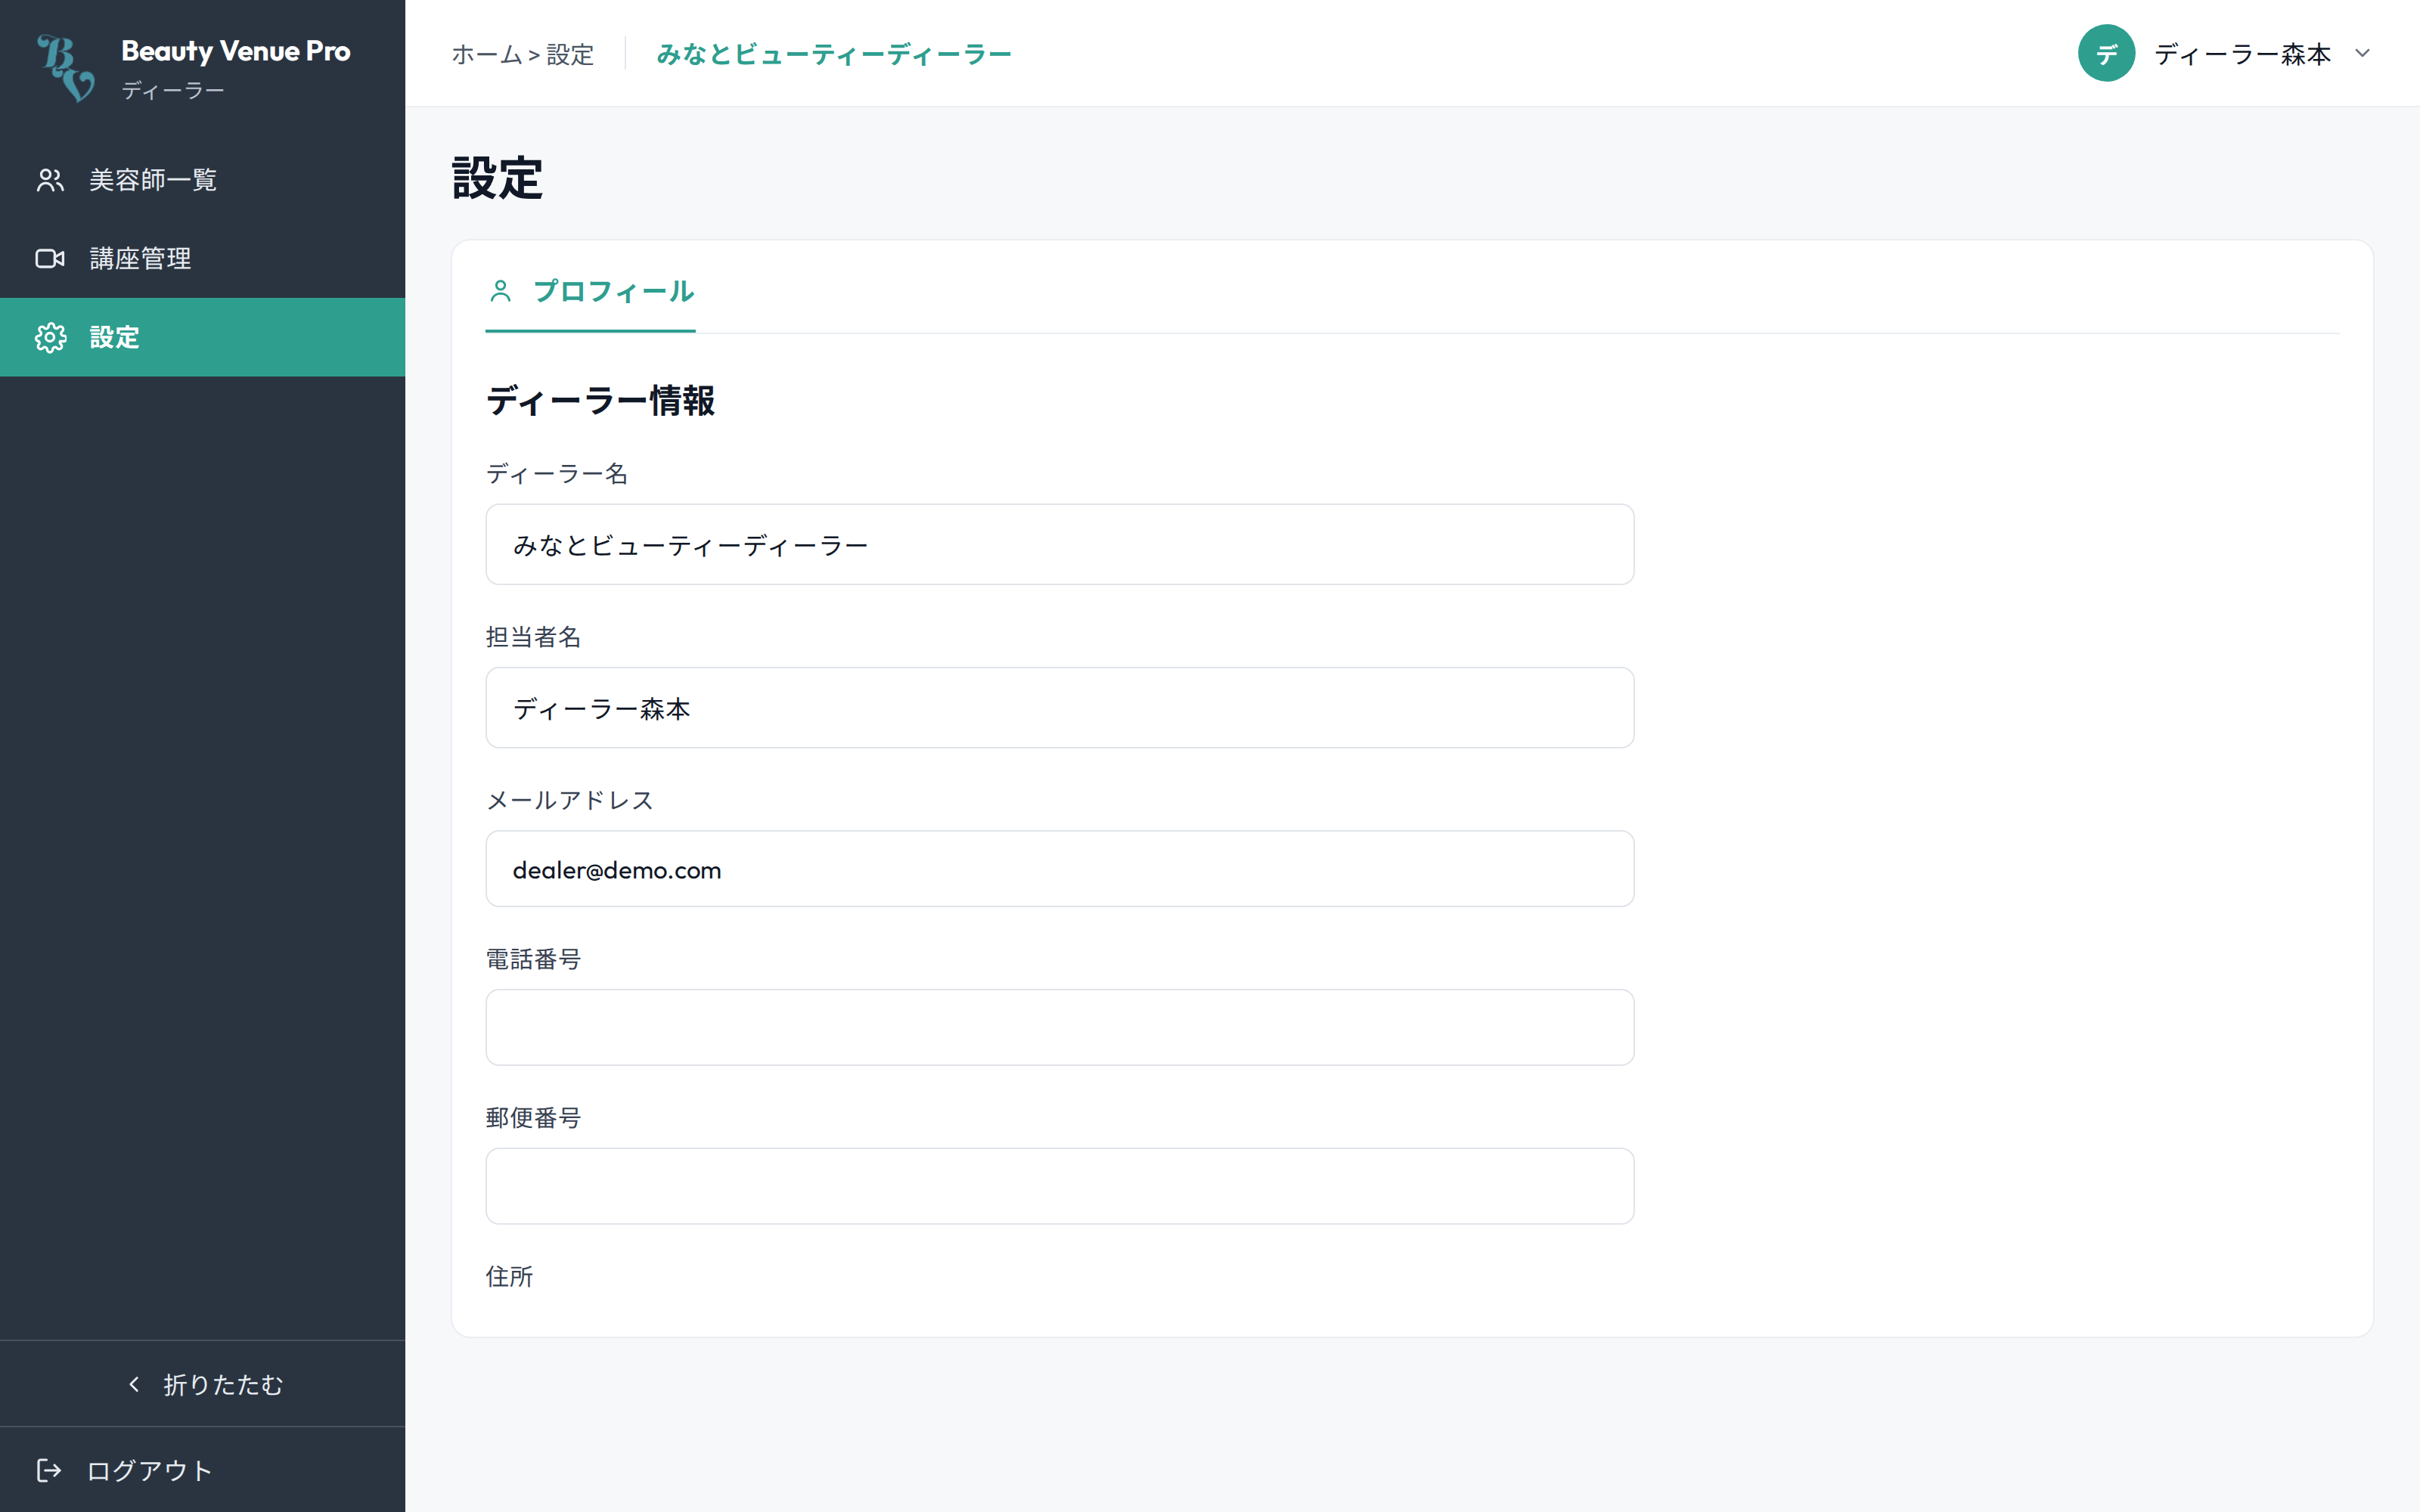Switch to the プロフィール tab
Viewport: 2420px width, 1512px height.
(591, 292)
